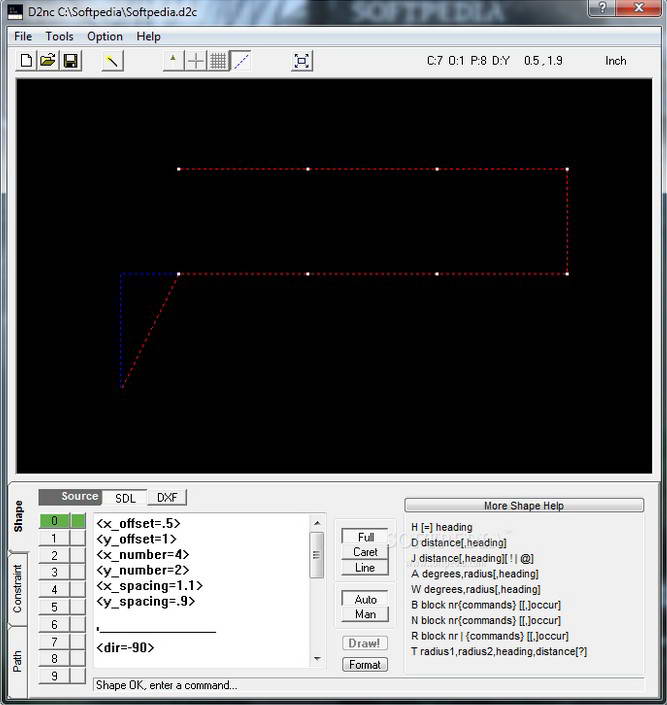
Task: Click the source editor scrollbar thumb
Action: [317, 555]
